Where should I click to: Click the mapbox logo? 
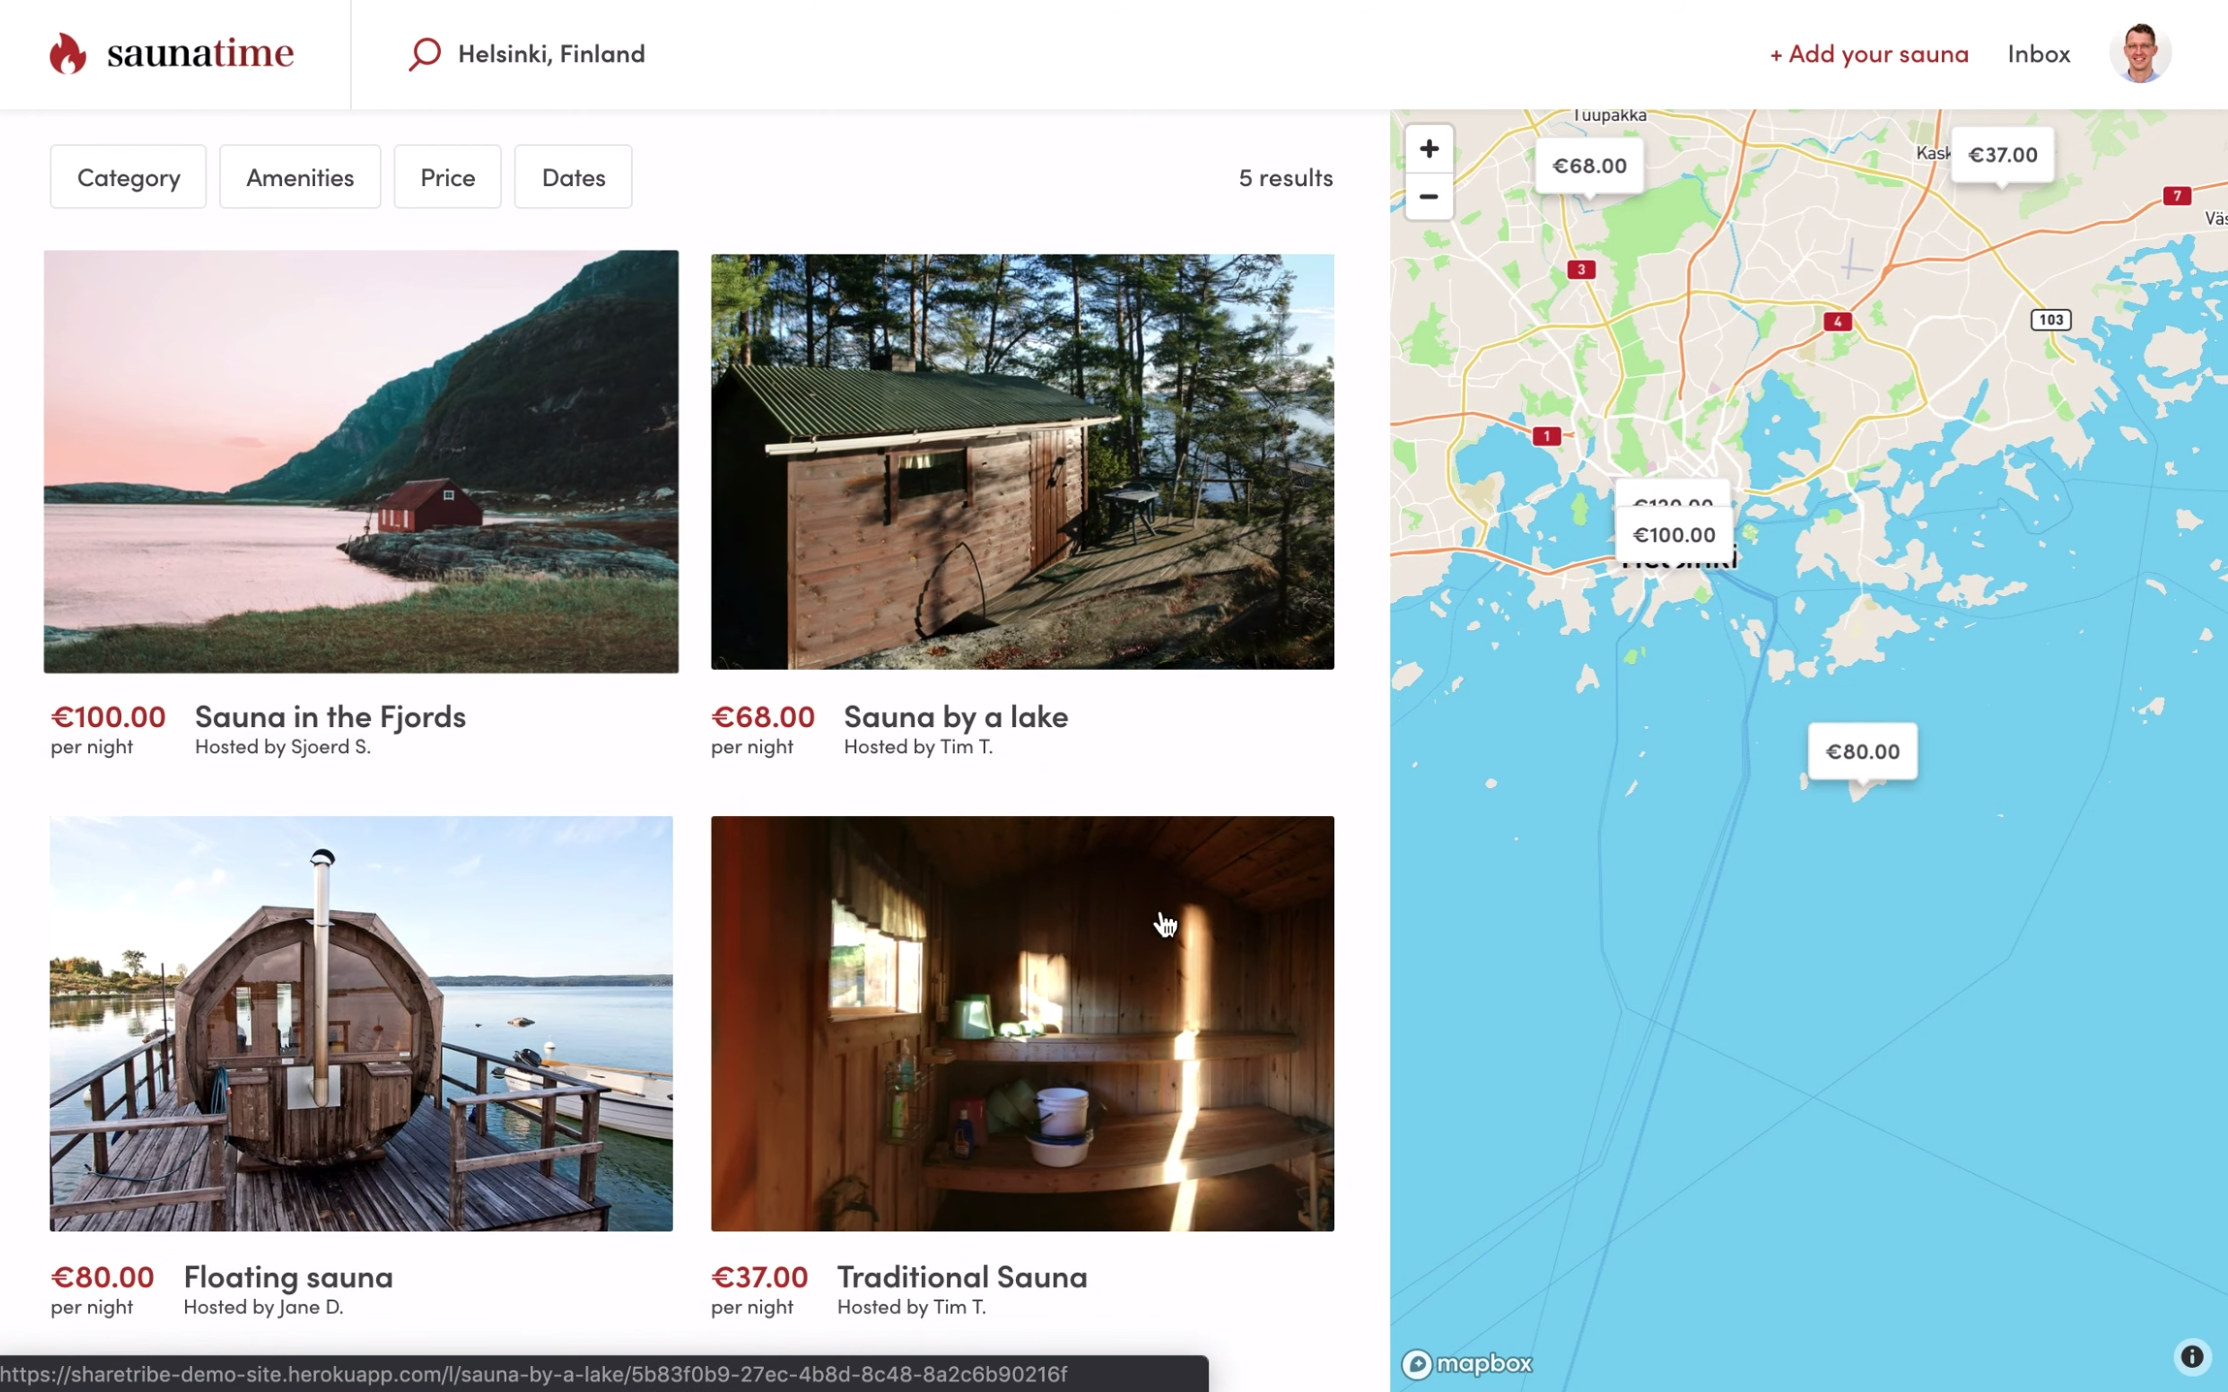[1466, 1363]
